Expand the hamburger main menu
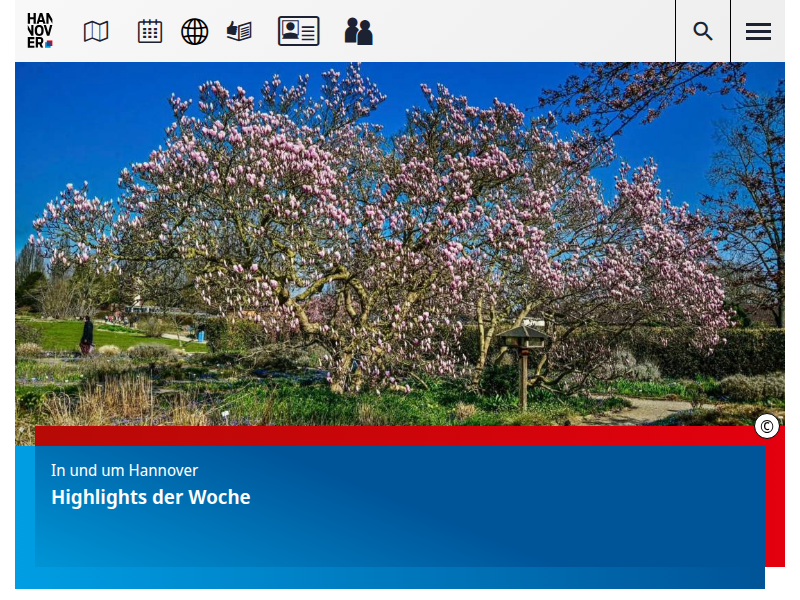The width and height of the screenshot is (800, 600). click(758, 31)
